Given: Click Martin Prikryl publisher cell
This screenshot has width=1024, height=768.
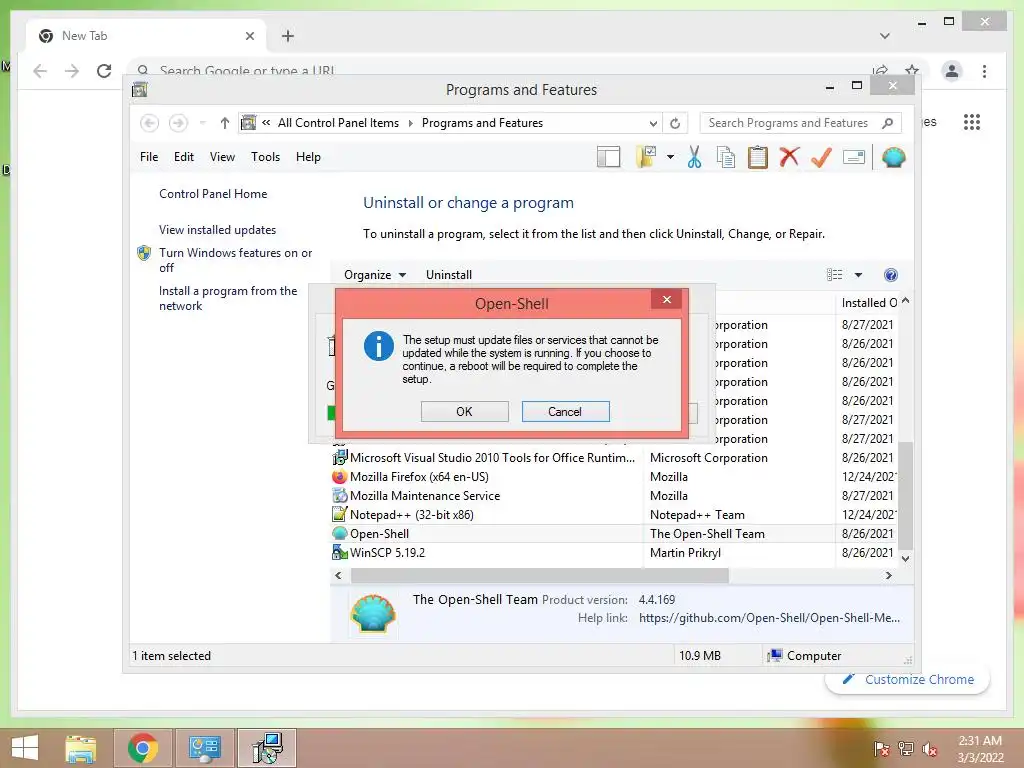Looking at the screenshot, I should tap(685, 552).
